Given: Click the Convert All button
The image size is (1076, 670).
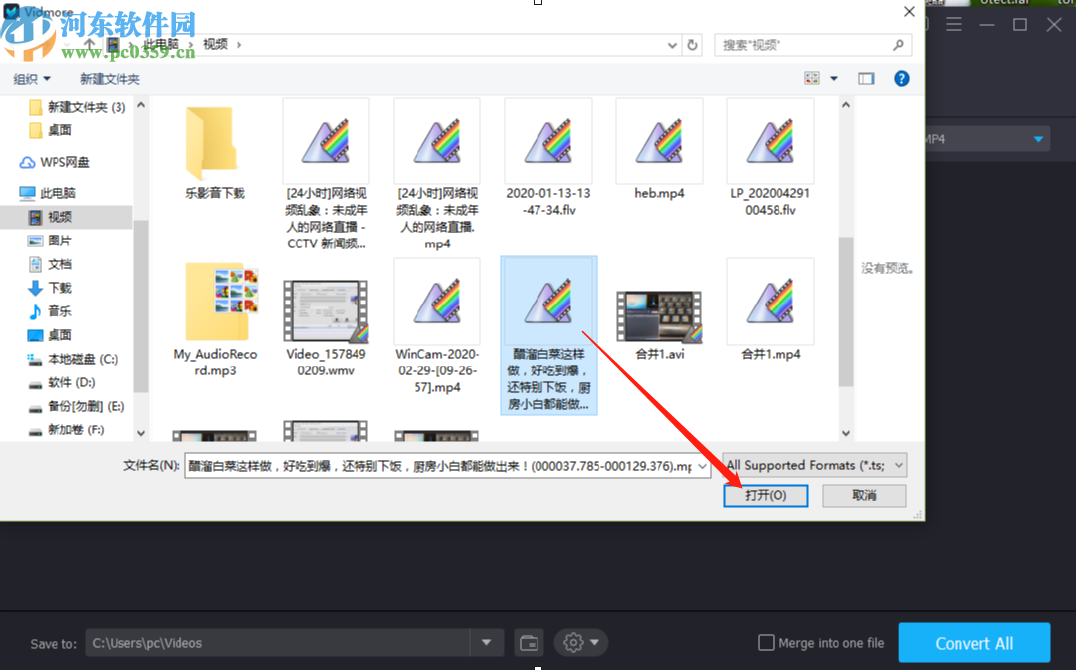Looking at the screenshot, I should coord(974,642).
